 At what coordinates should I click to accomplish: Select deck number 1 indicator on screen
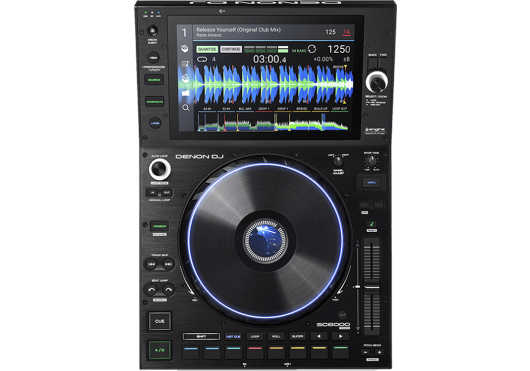tap(184, 33)
